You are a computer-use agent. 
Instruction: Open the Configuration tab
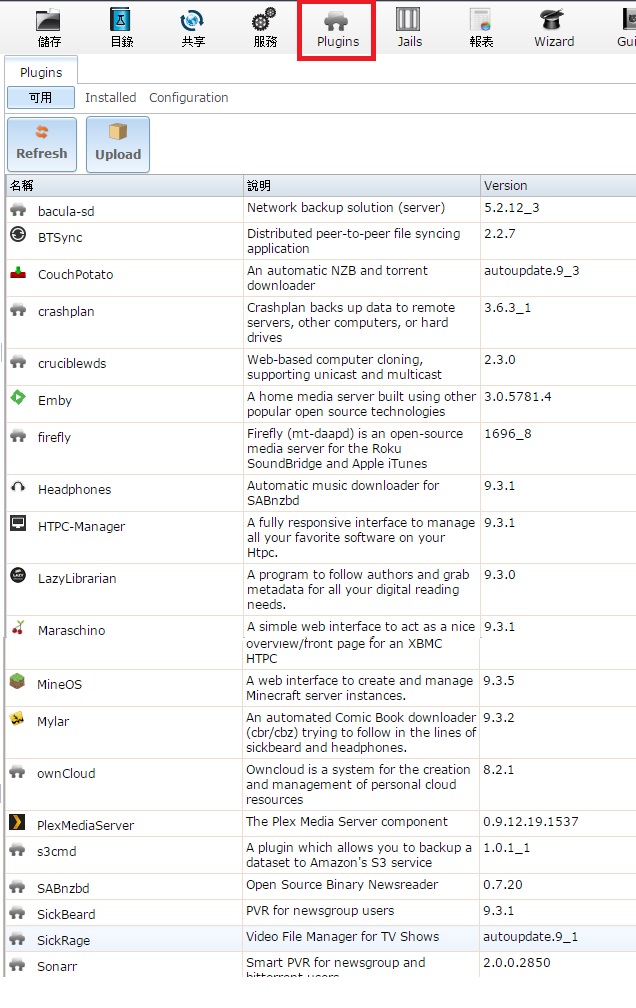point(188,98)
